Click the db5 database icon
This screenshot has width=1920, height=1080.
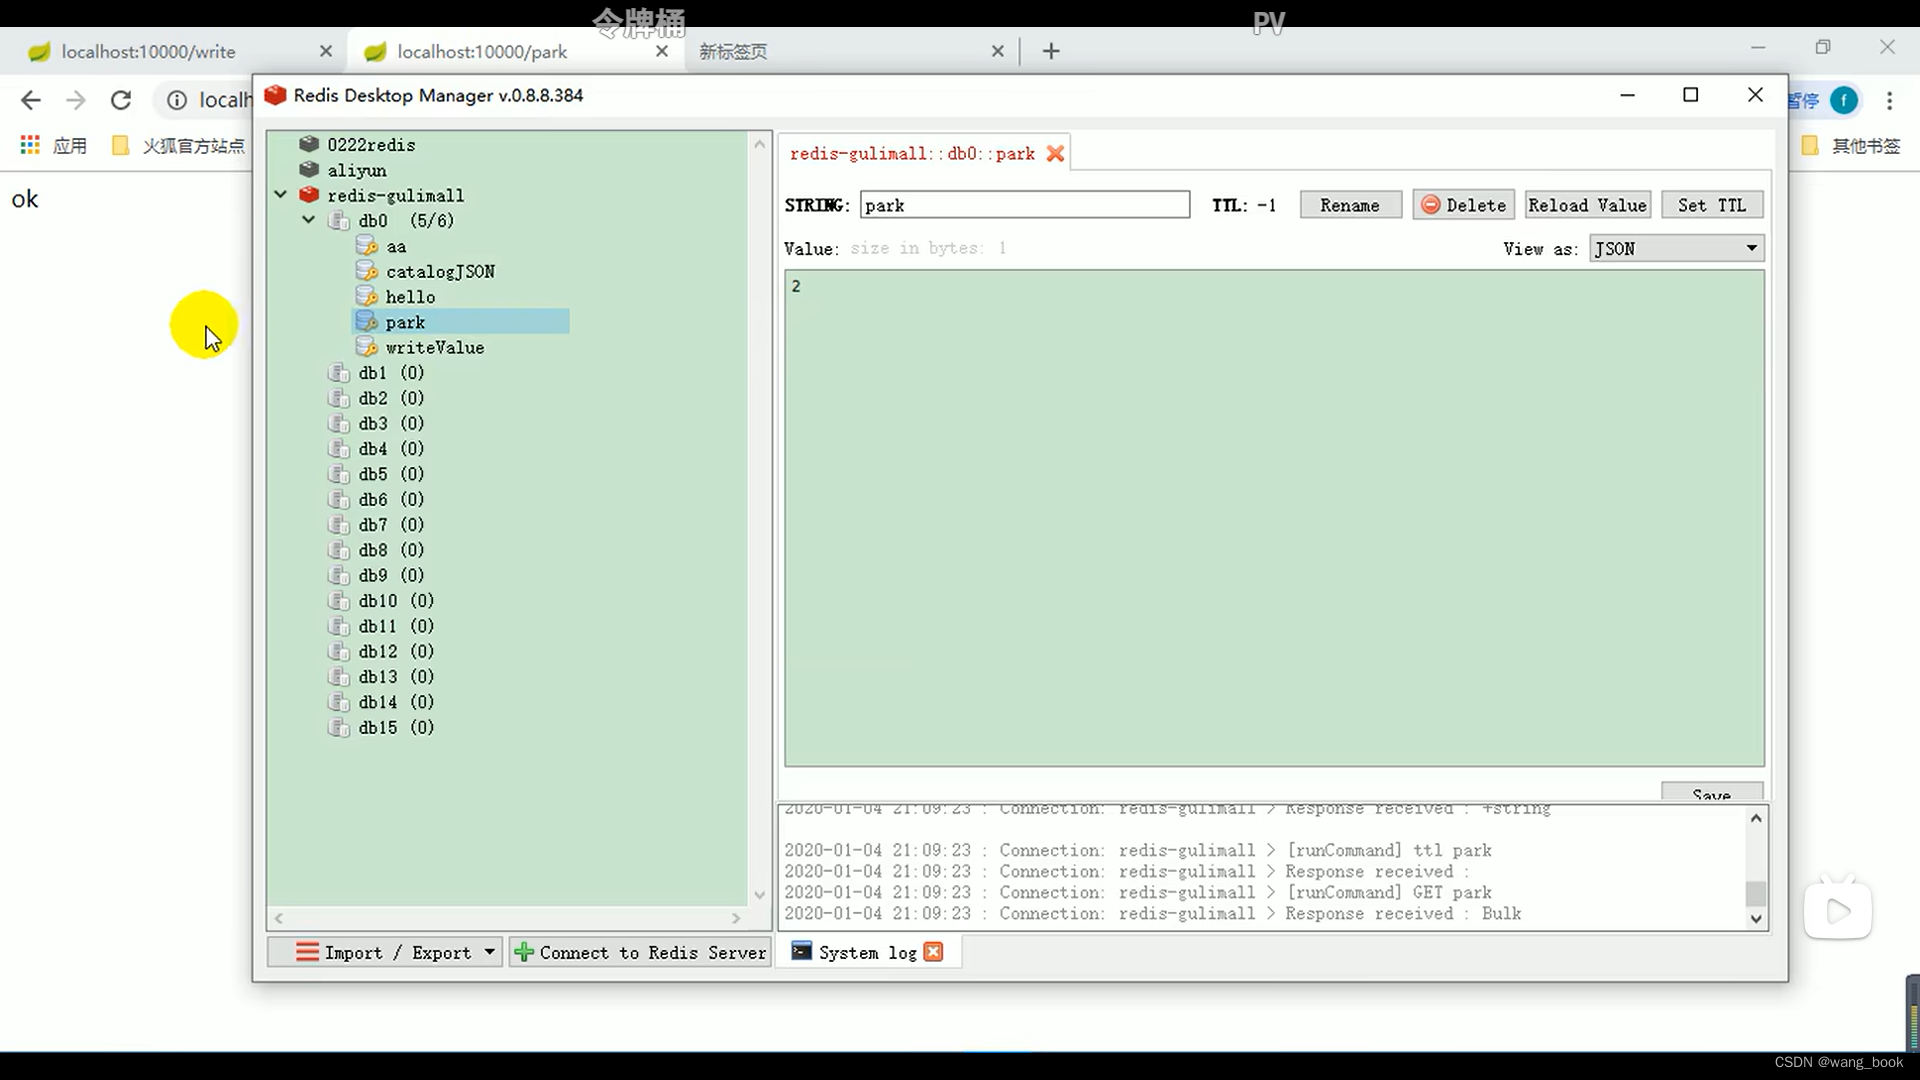click(339, 473)
